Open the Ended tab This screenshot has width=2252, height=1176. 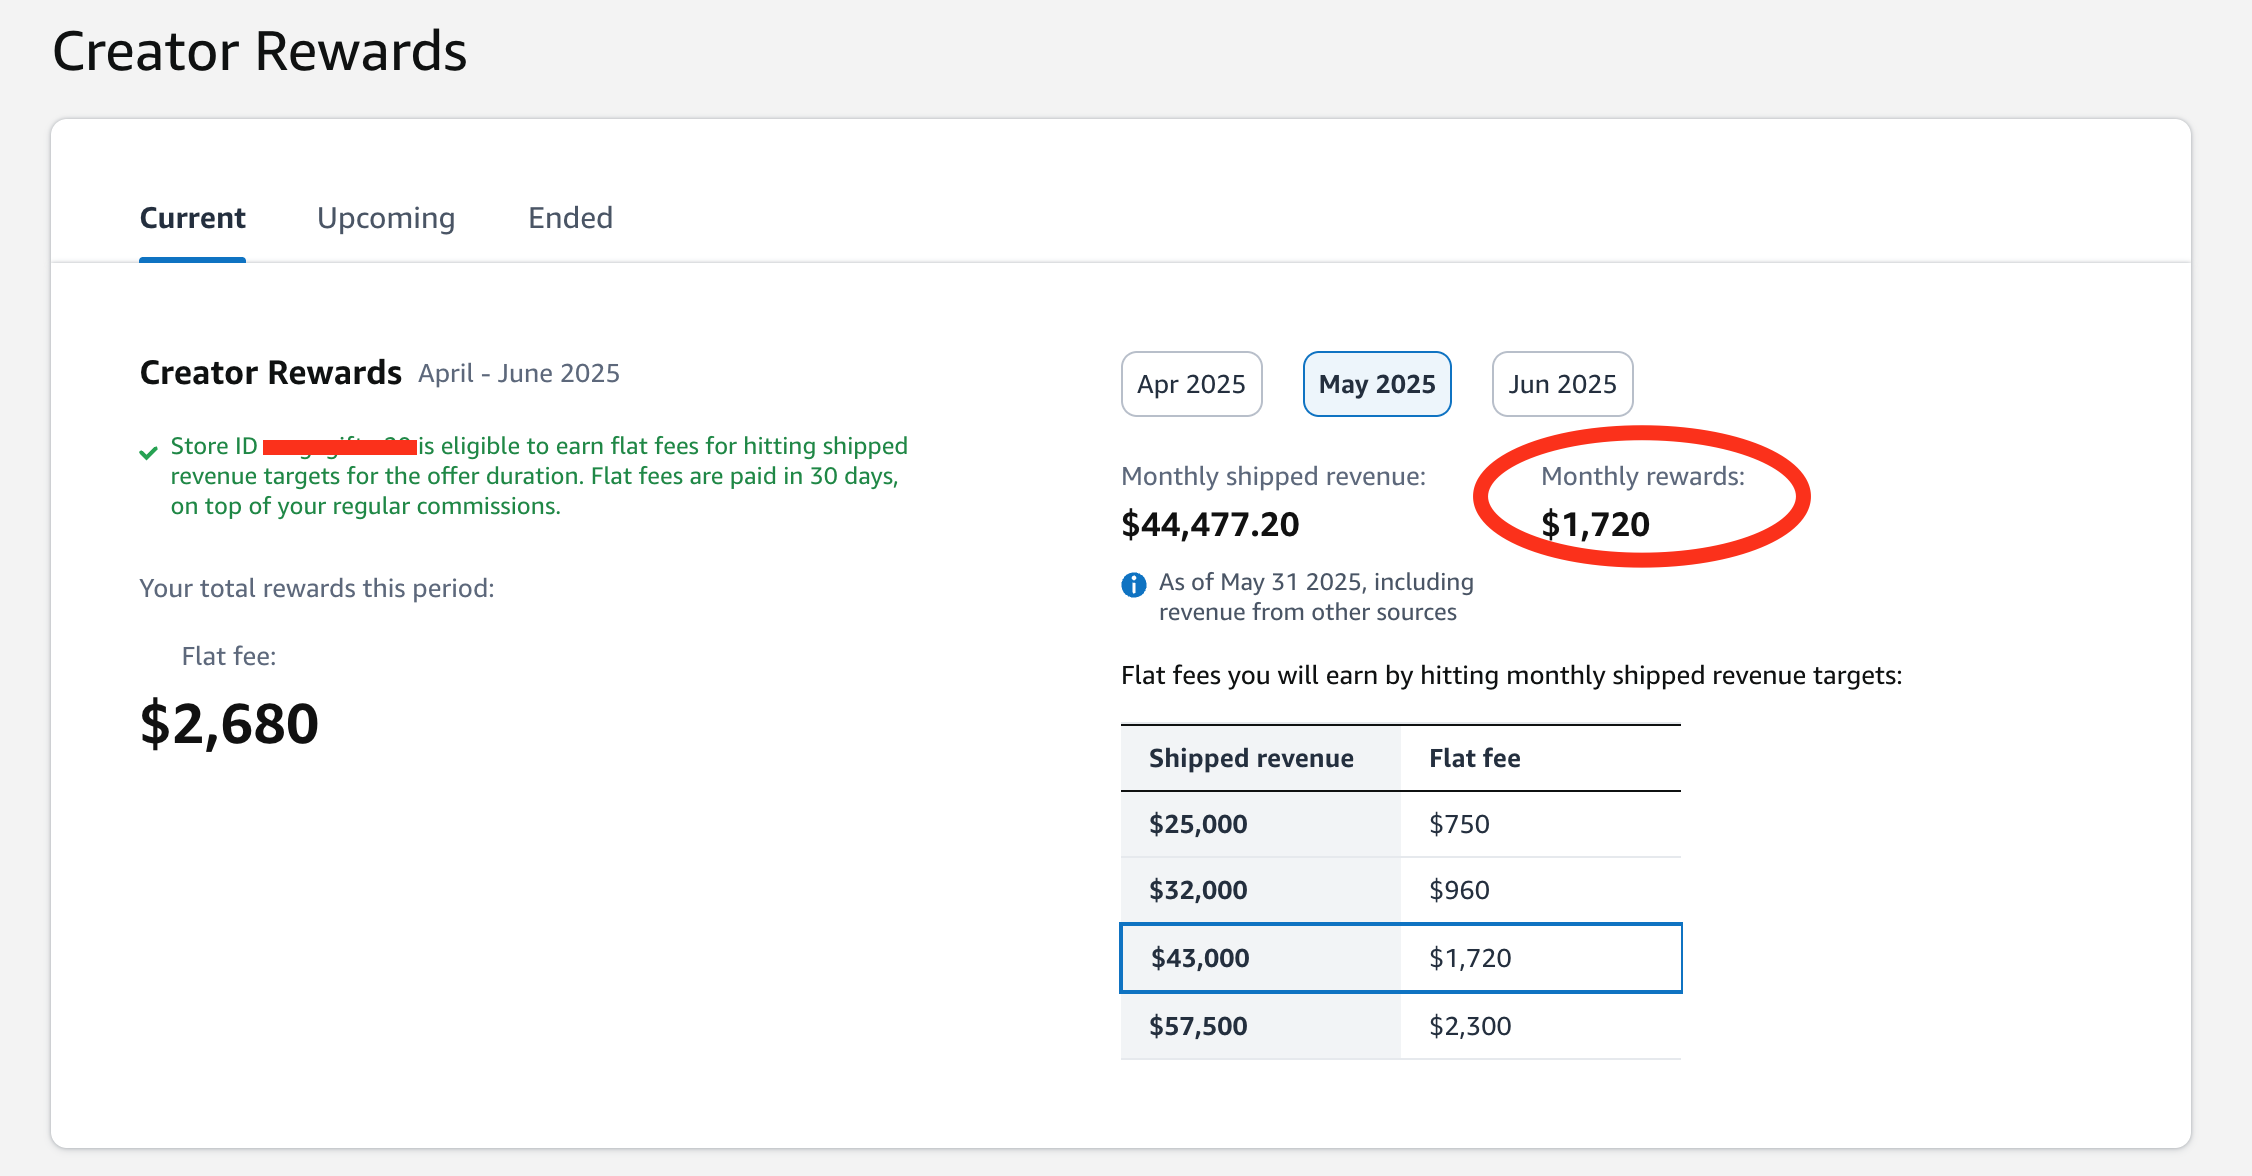coord(570,218)
